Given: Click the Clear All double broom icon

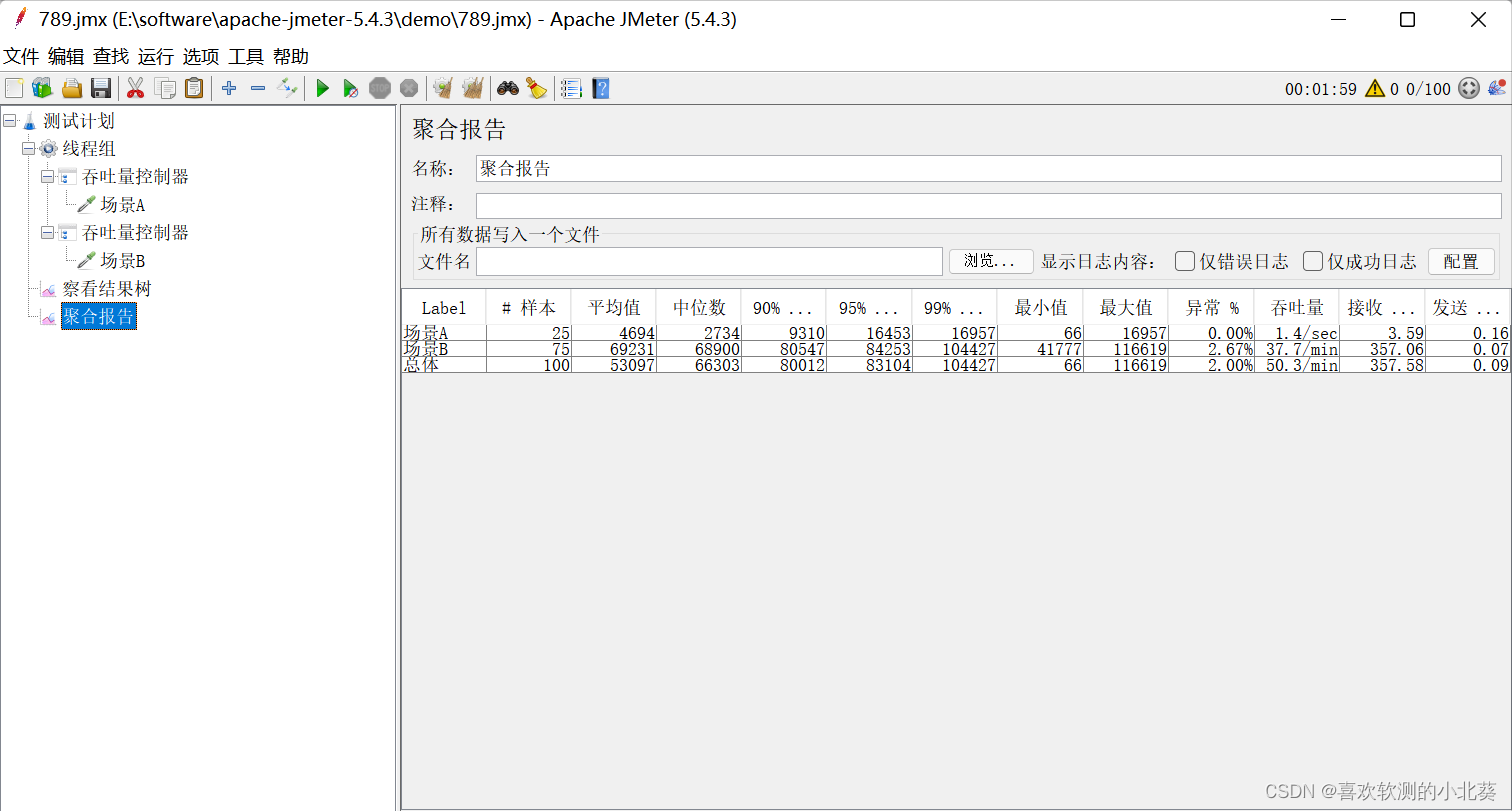Looking at the screenshot, I should [x=472, y=88].
